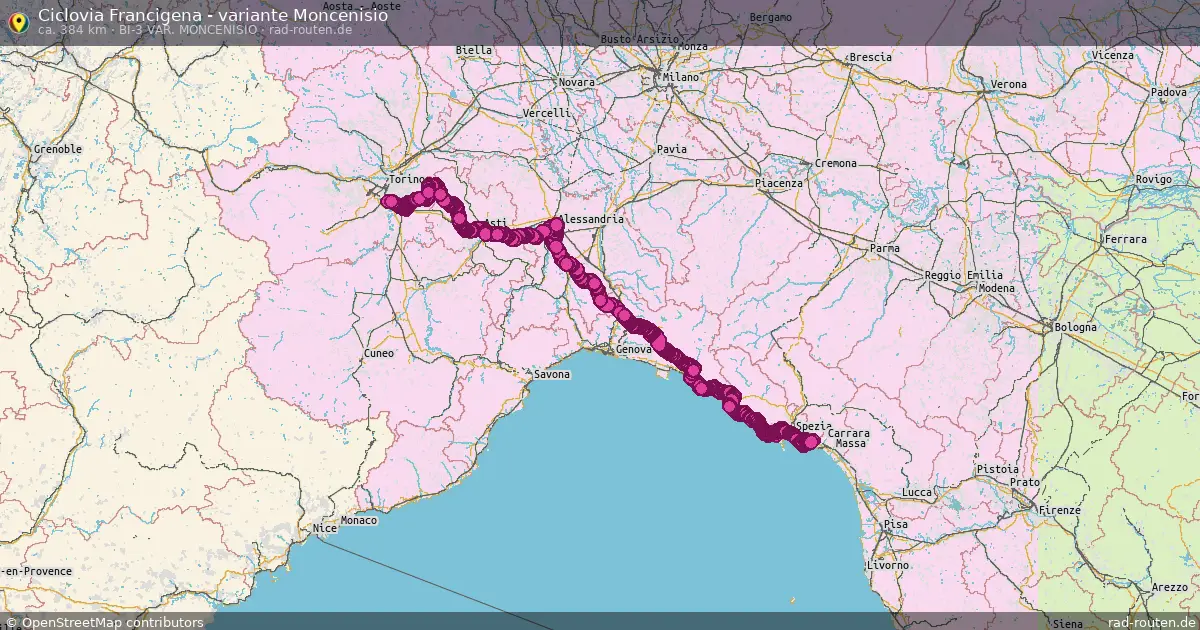Click the Monaco label
This screenshot has width=1200, height=630.
(x=359, y=521)
